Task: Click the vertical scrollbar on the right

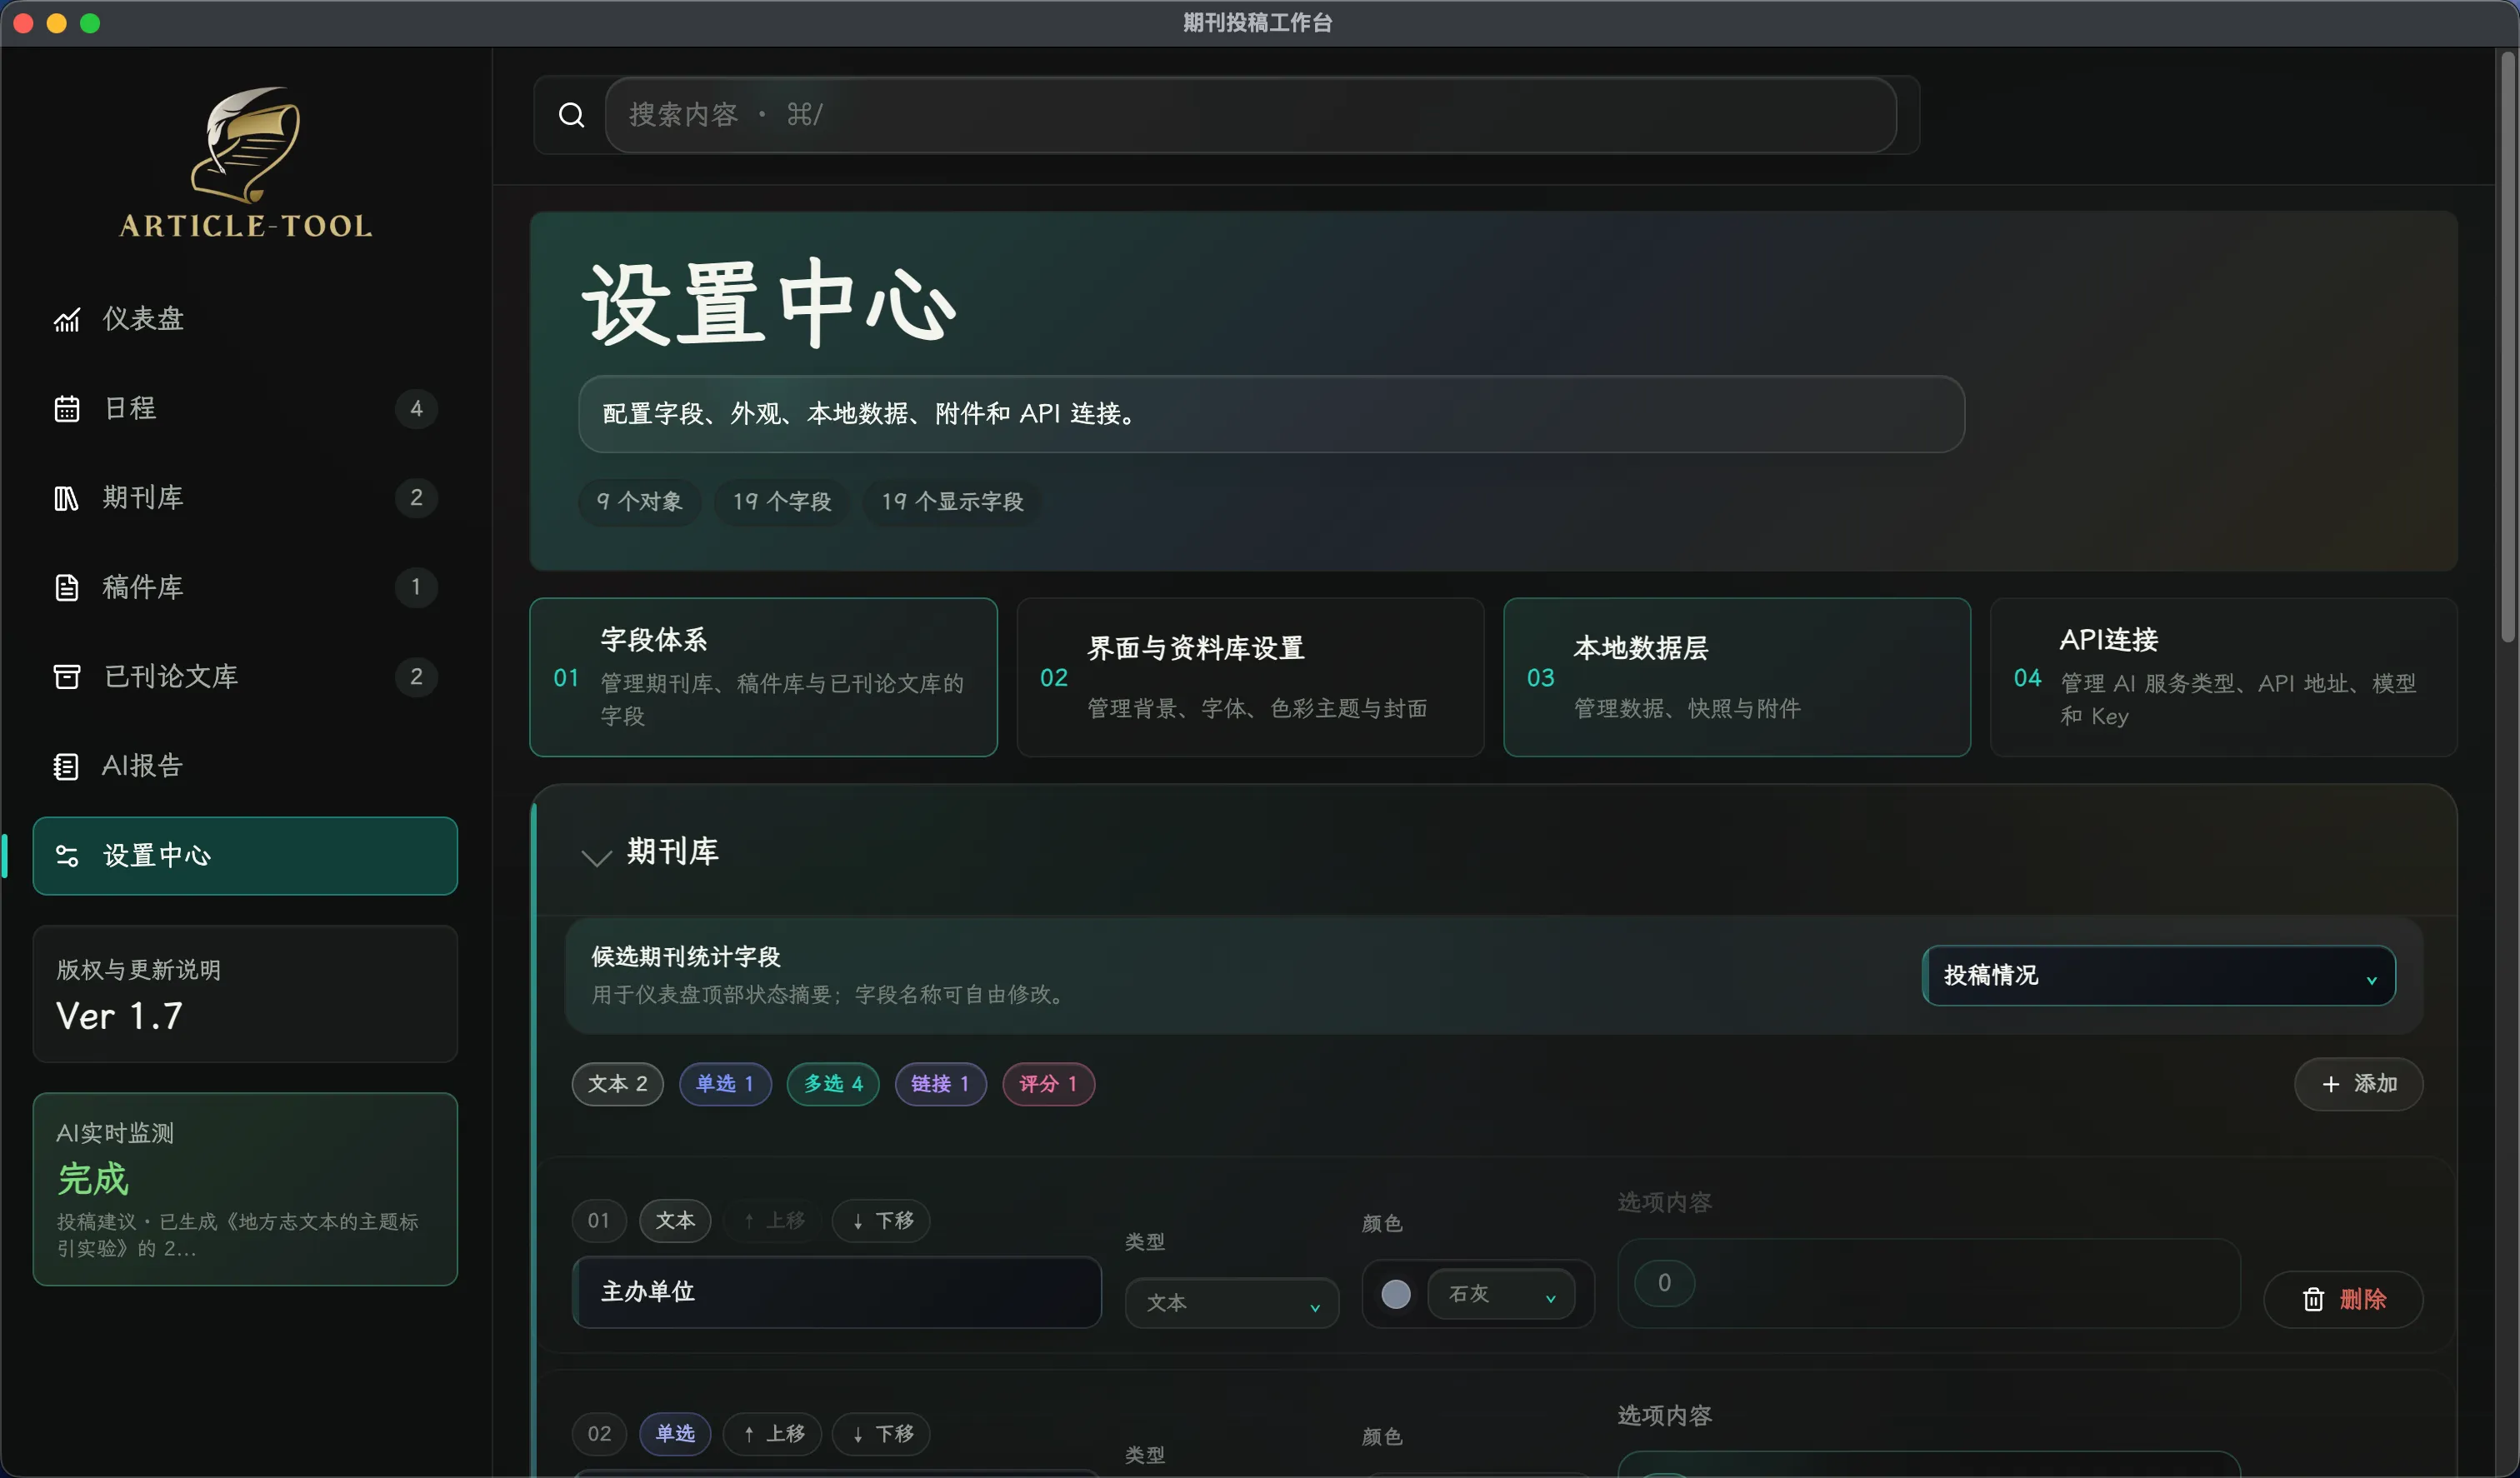Action: tap(2507, 345)
